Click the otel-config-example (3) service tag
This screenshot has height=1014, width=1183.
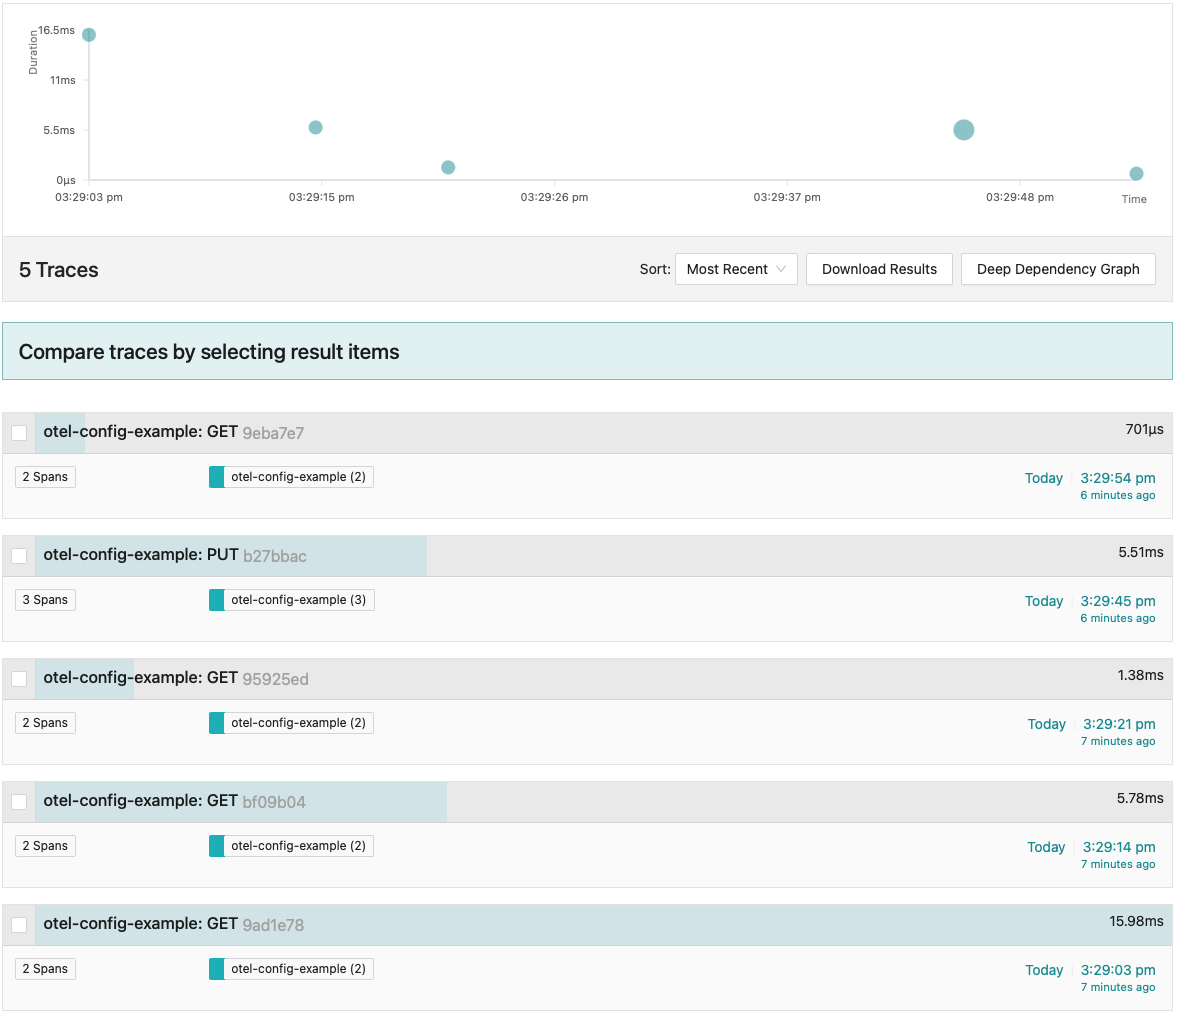tap(298, 600)
